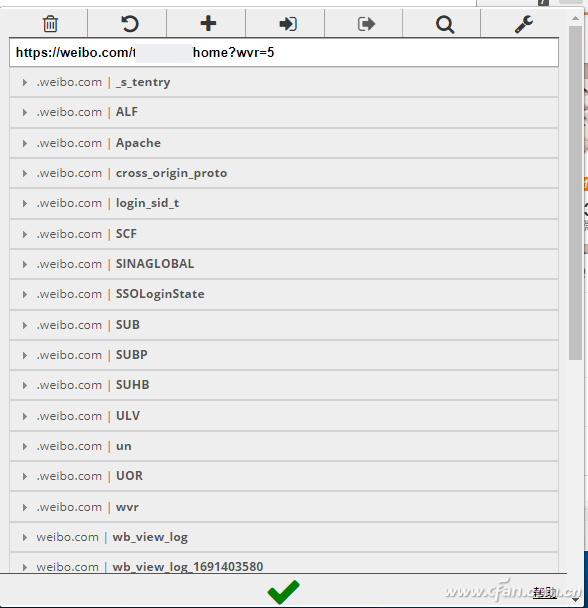This screenshot has width=588, height=608.
Task: Click the weibo.com URL field
Action: 284,52
